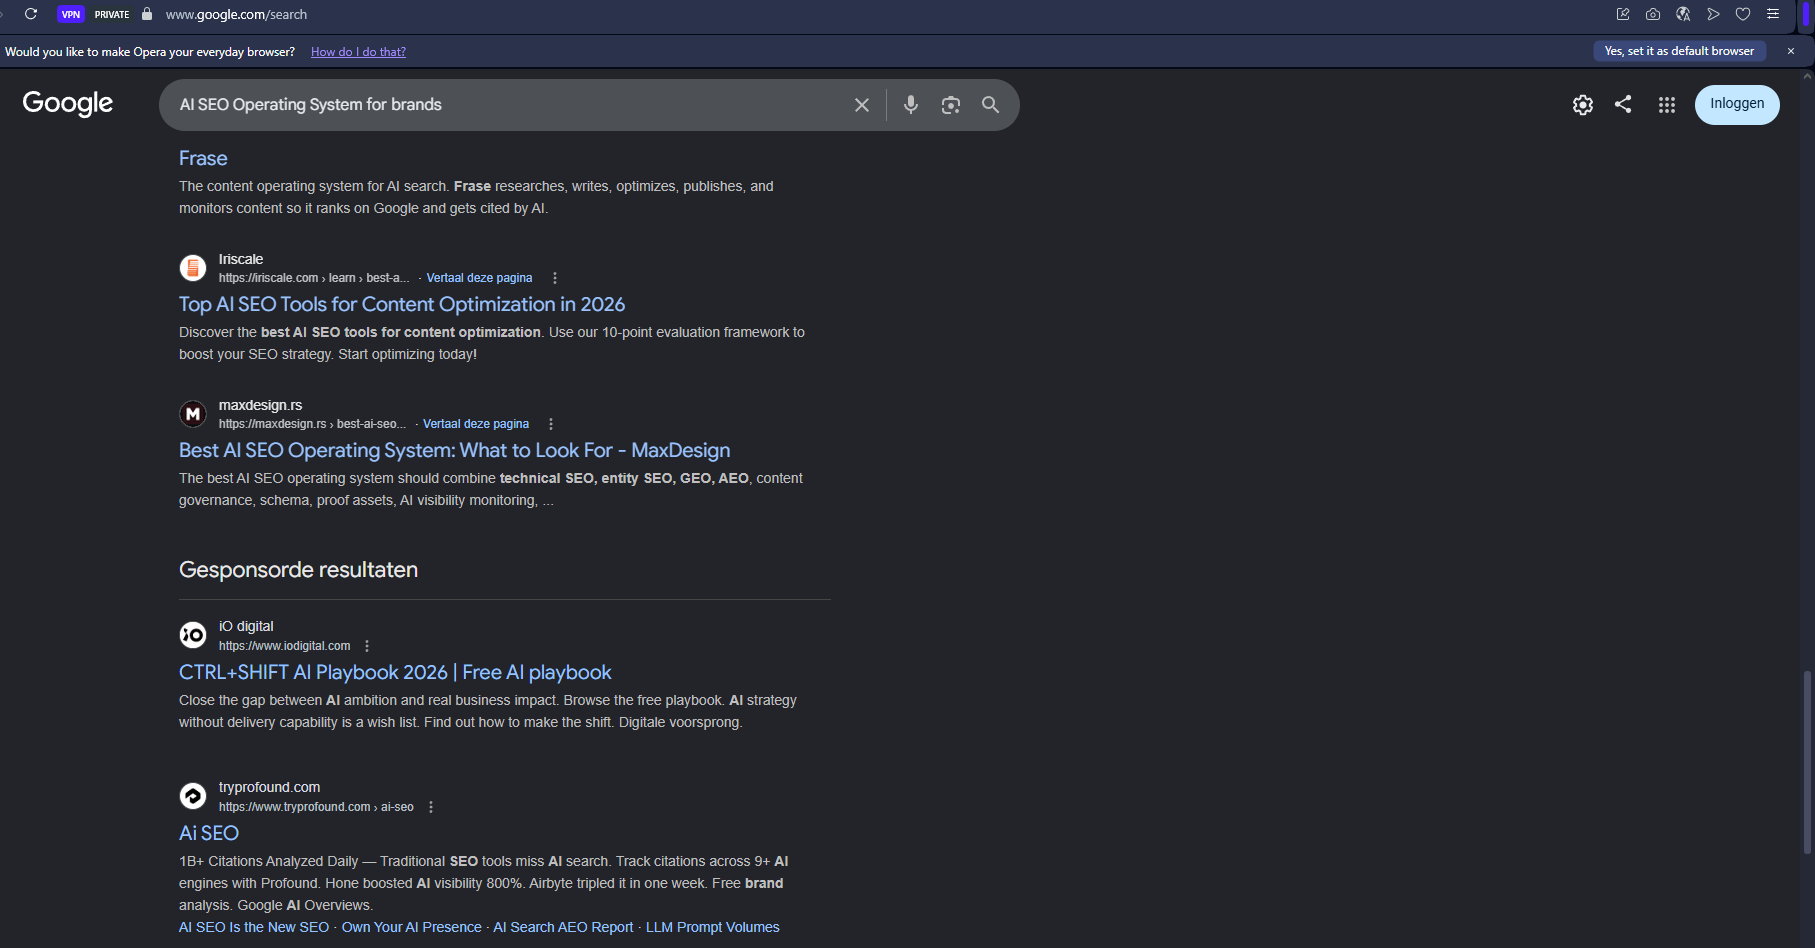Screen dimensions: 1815x948
Task: Click the voice search microphone icon
Action: 910,104
